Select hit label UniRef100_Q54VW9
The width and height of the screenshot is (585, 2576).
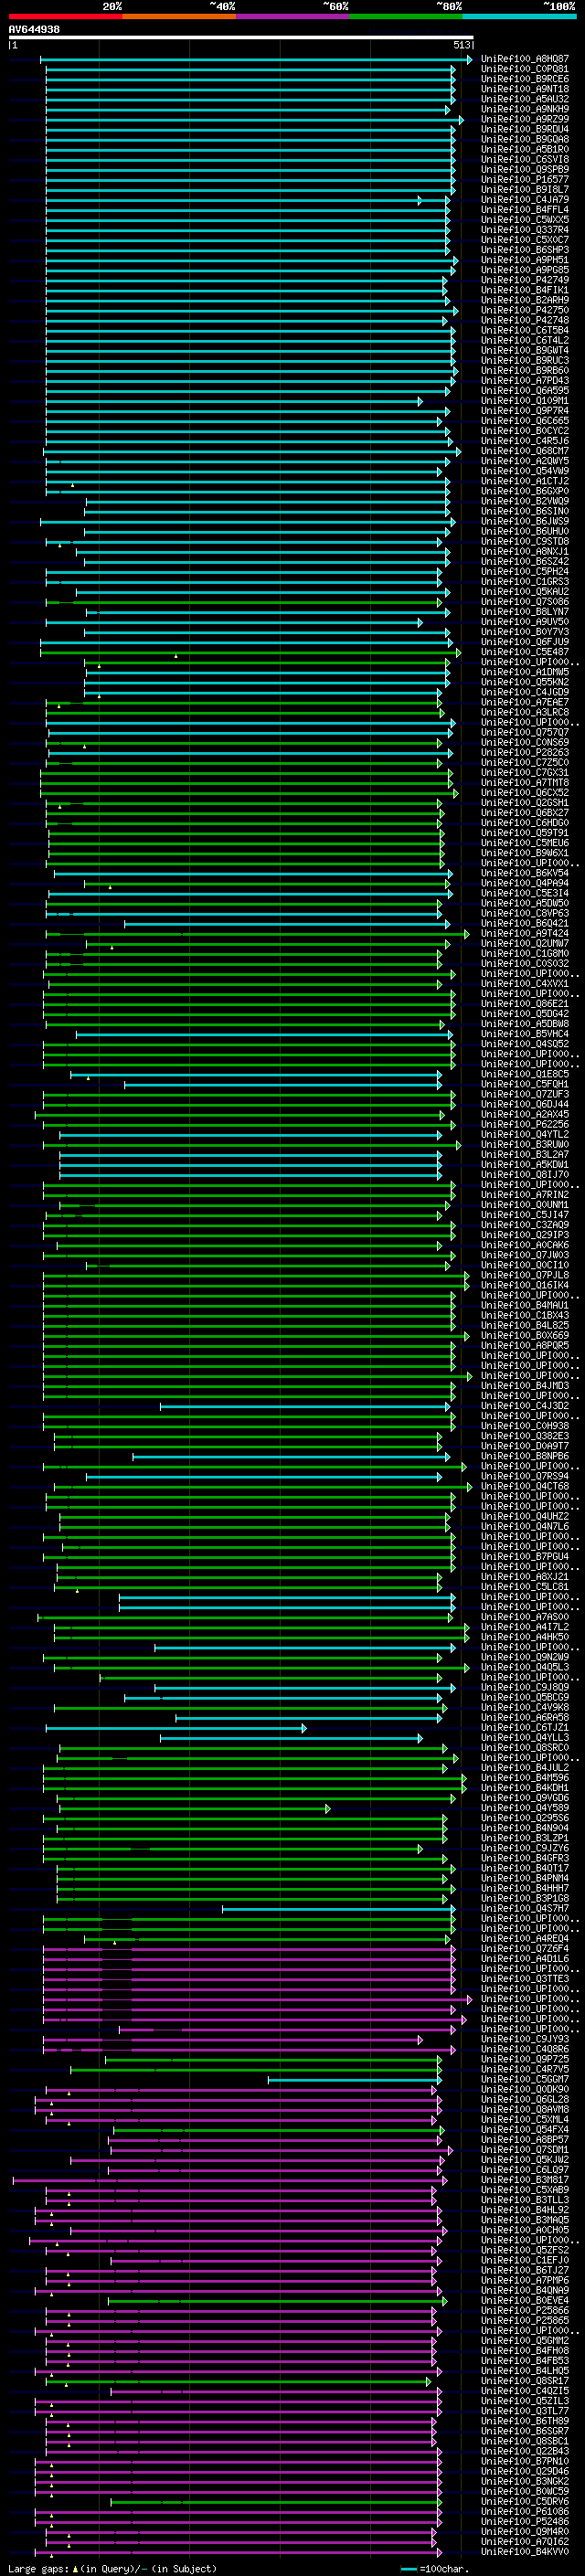tap(525, 471)
